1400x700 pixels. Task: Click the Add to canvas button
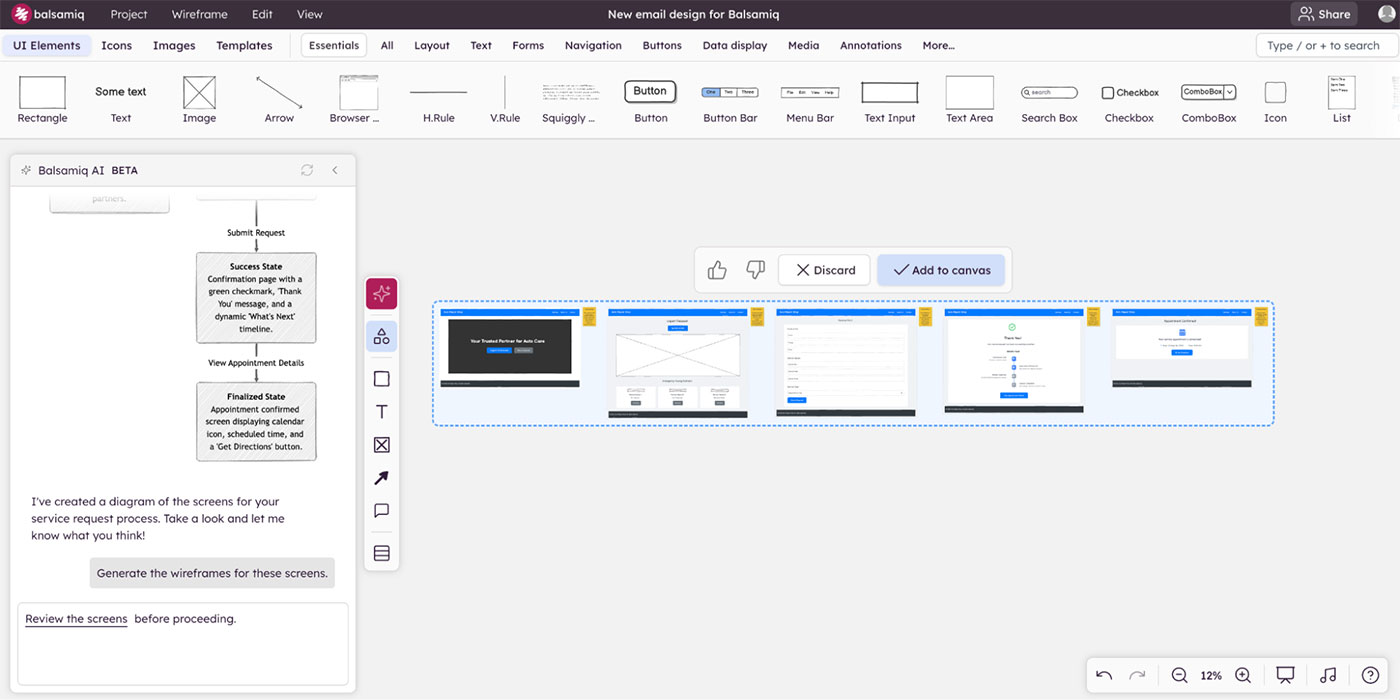click(x=941, y=269)
